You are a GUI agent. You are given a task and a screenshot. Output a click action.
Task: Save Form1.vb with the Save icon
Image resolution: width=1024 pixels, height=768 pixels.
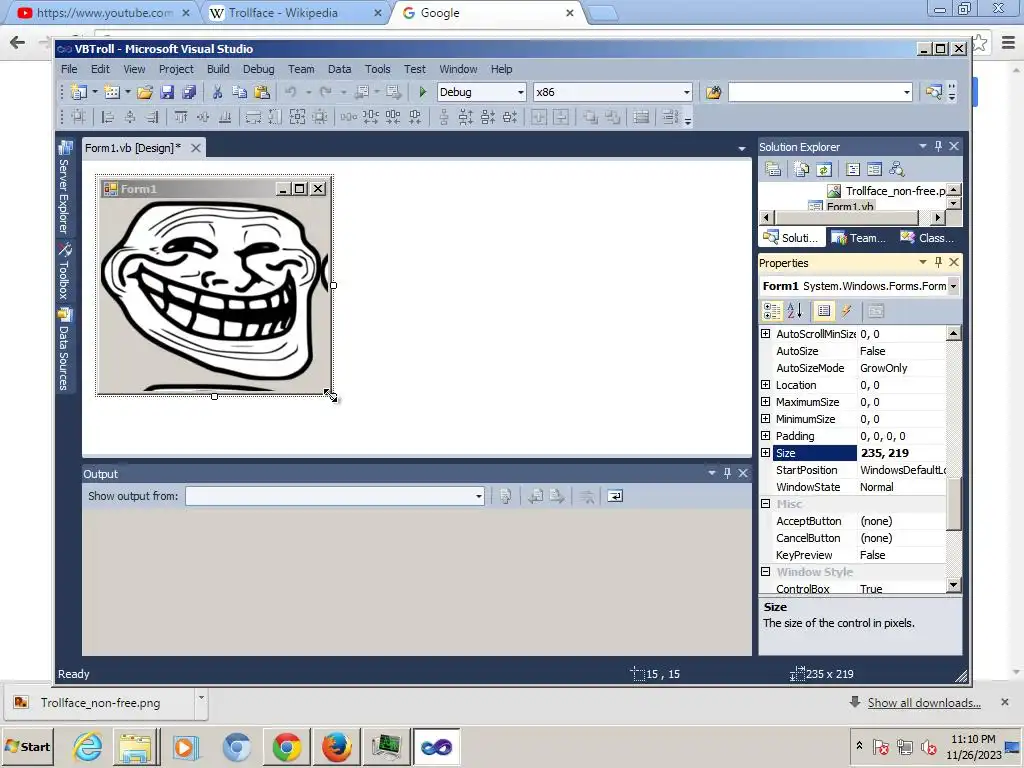point(167,92)
